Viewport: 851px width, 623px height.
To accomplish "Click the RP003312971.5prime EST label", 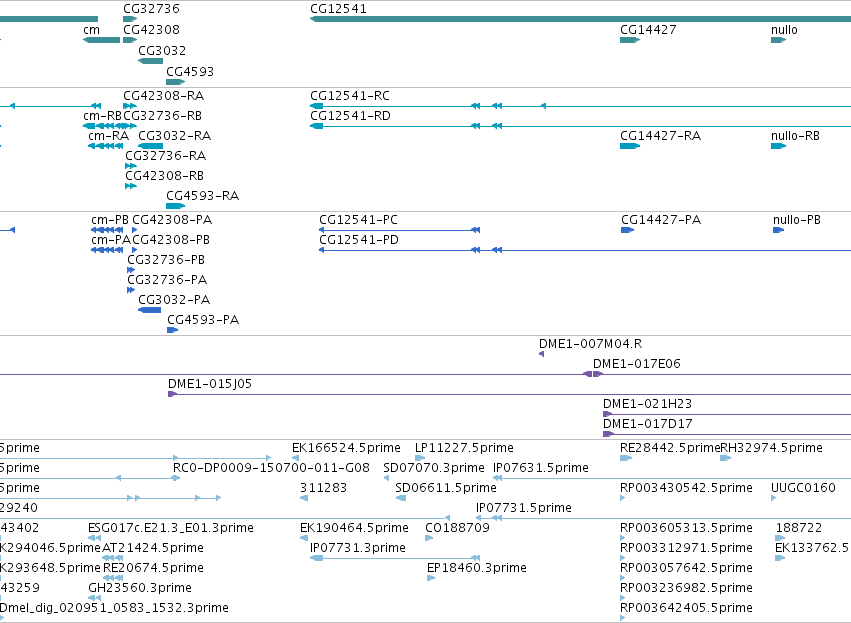I will pyautogui.click(x=686, y=549).
